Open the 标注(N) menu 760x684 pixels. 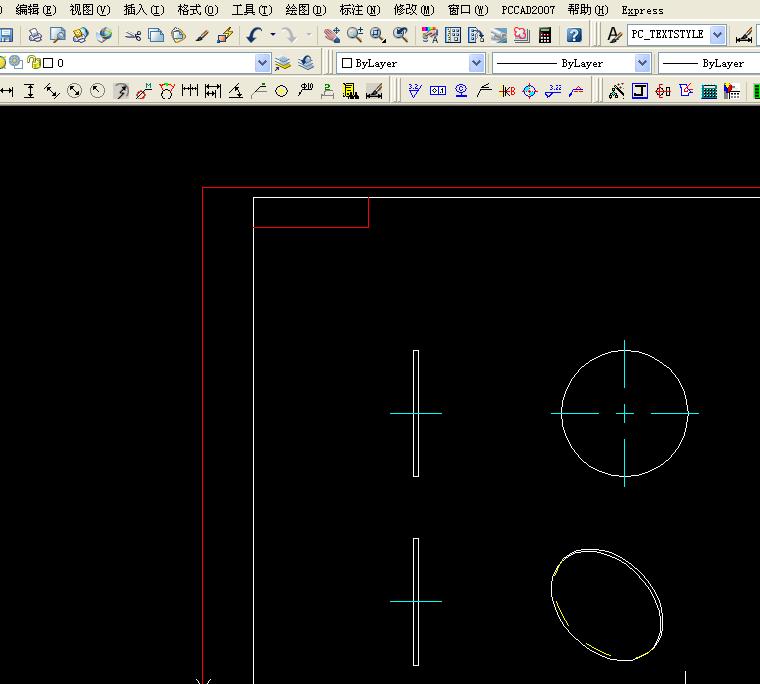[360, 10]
